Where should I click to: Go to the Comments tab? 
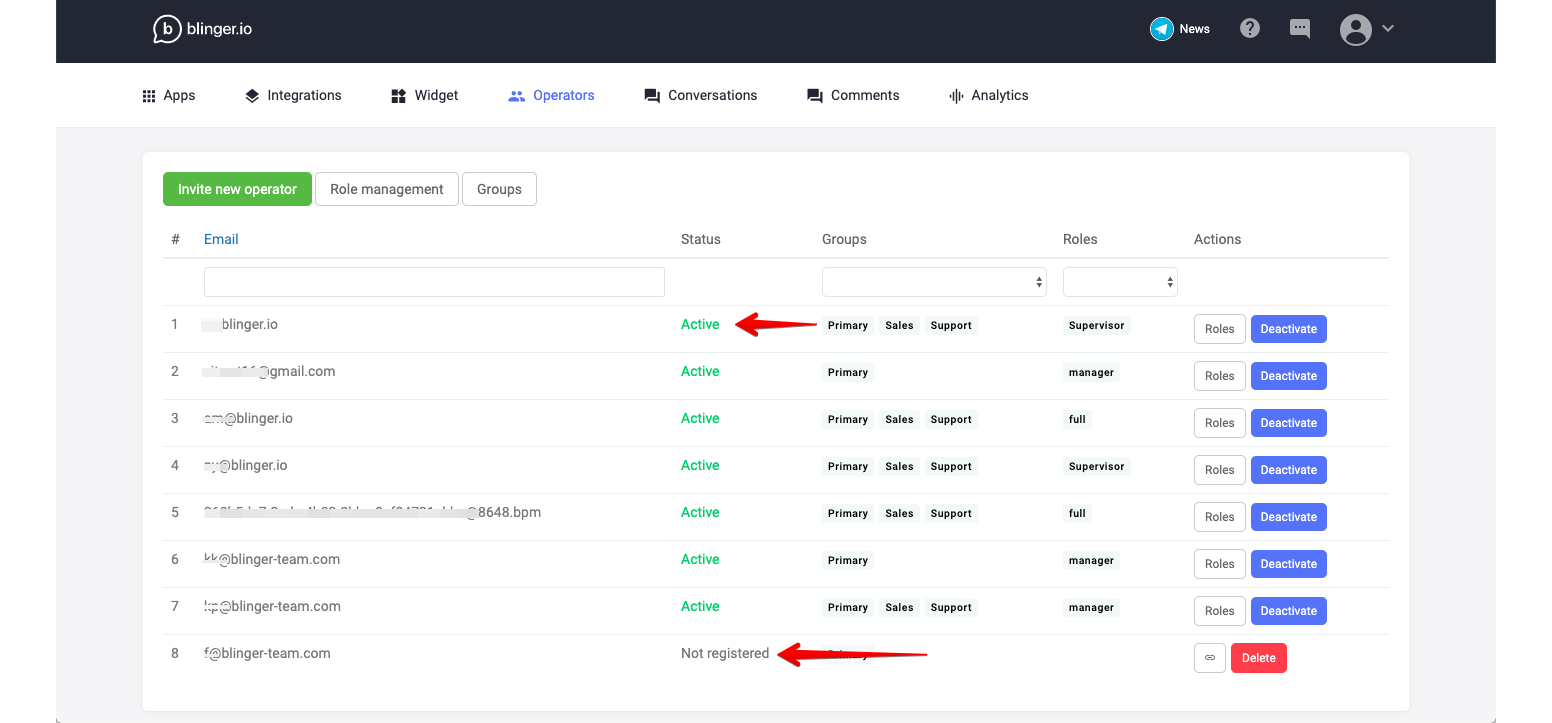pos(853,95)
